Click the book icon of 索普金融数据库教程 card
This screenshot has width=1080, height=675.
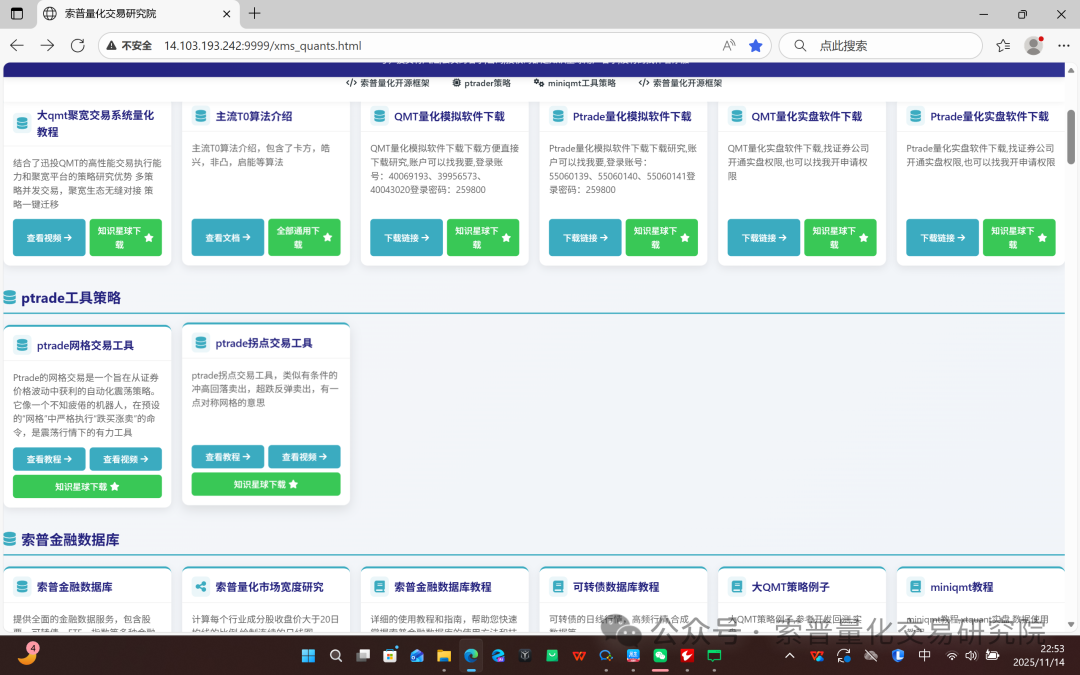click(380, 587)
